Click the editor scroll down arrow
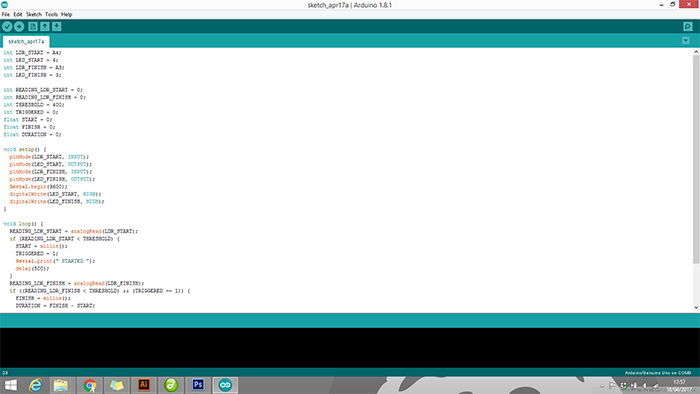 click(x=696, y=307)
